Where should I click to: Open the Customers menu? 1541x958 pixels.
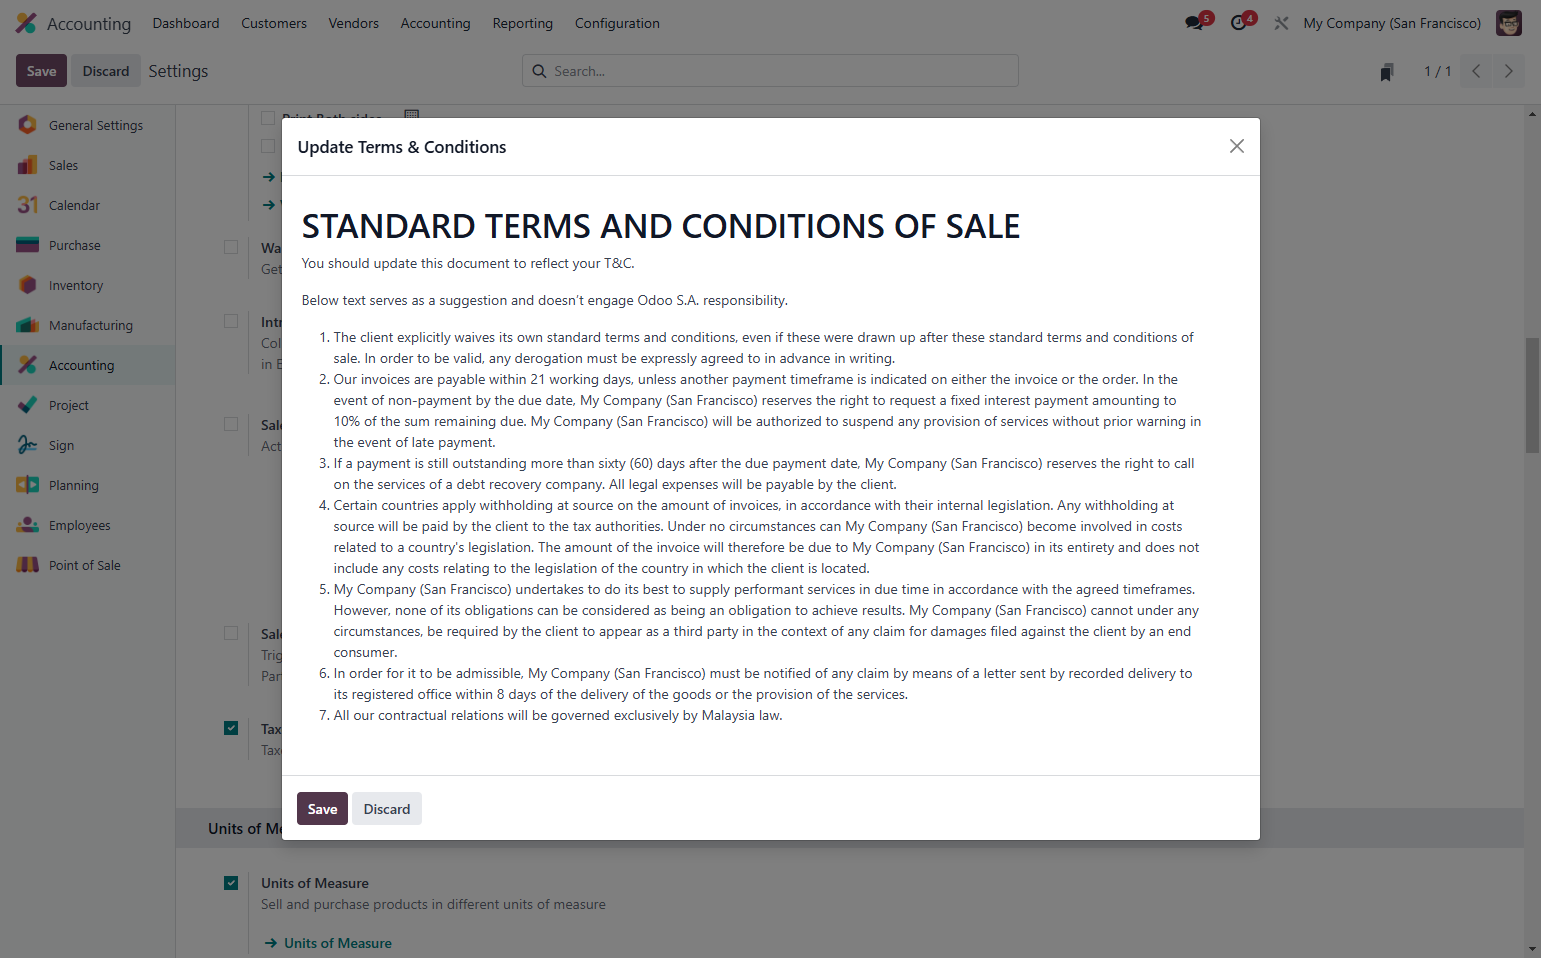(x=274, y=23)
